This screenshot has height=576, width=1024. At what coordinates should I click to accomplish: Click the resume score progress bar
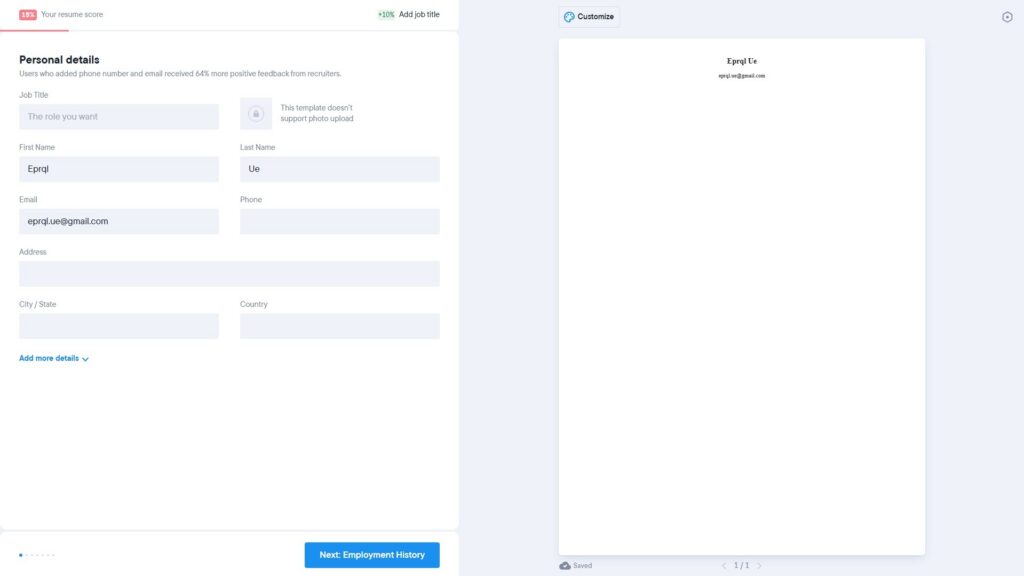pos(34,30)
